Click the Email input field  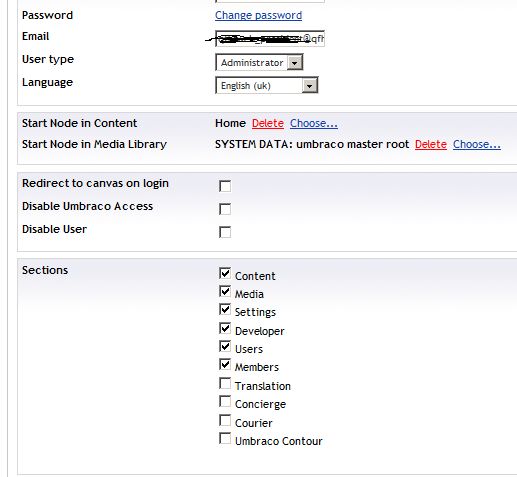[270, 39]
